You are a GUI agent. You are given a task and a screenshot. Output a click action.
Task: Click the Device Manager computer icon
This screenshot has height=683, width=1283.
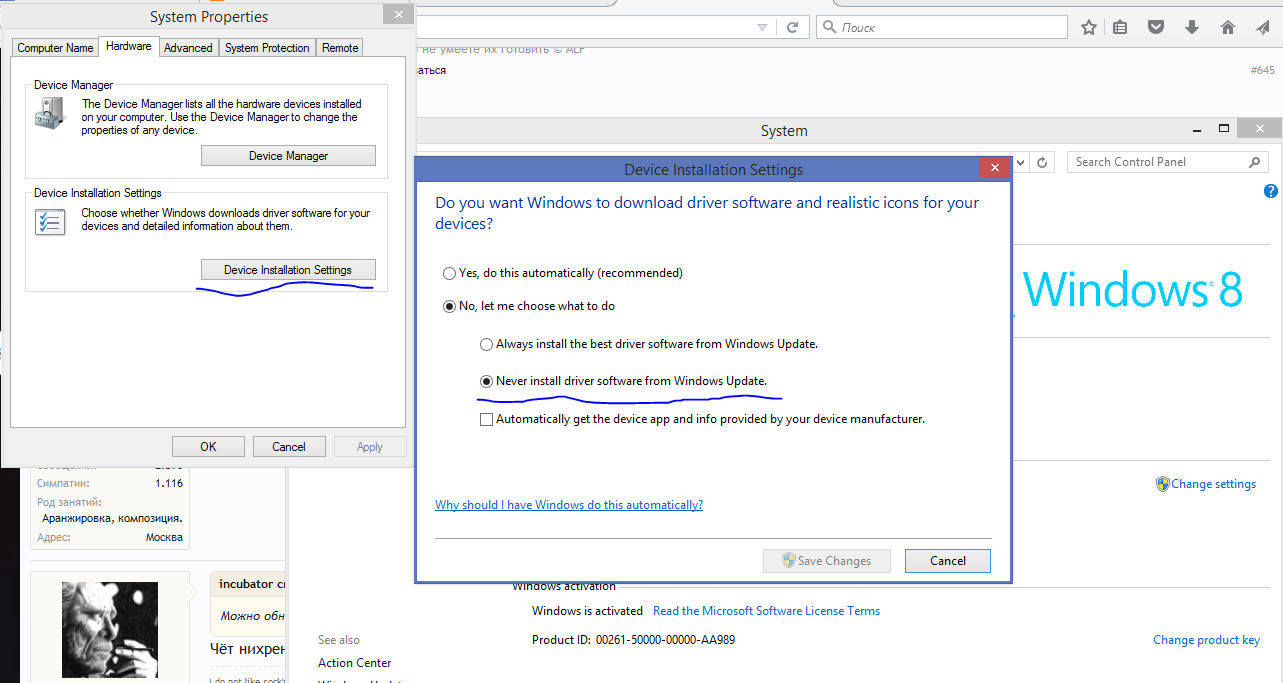[x=49, y=113]
